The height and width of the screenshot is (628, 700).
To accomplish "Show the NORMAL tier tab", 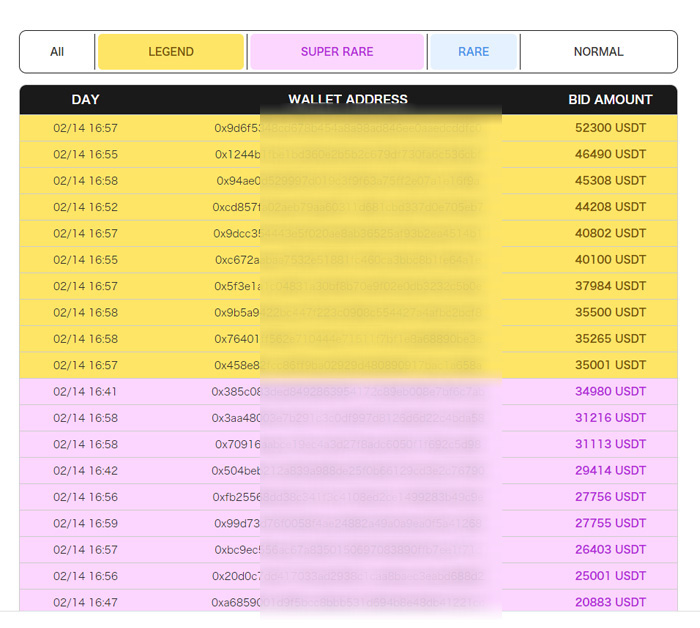I will (598, 52).
